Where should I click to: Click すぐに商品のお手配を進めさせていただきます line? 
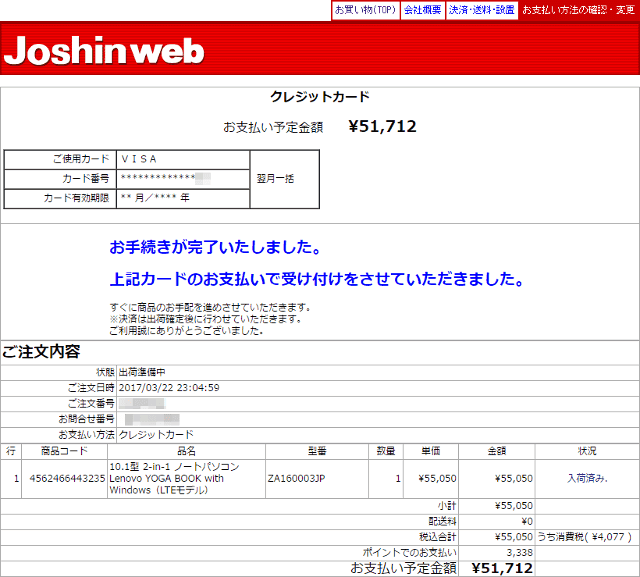point(210,307)
